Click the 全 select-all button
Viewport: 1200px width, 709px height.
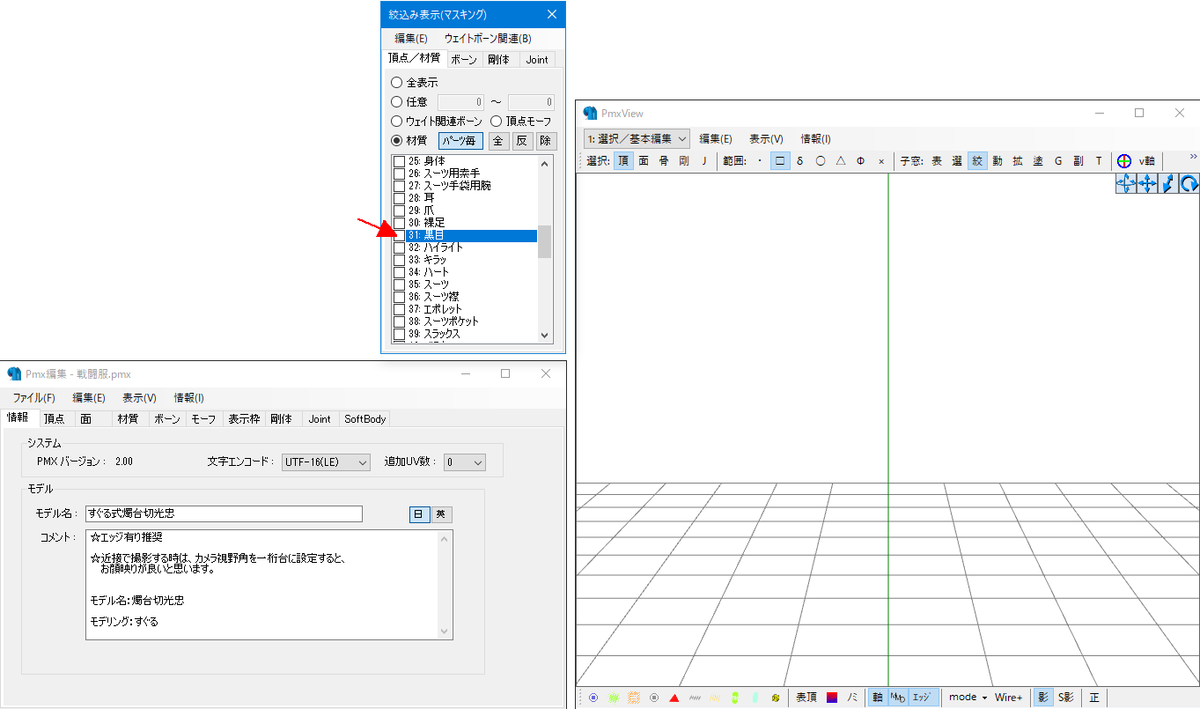(499, 141)
